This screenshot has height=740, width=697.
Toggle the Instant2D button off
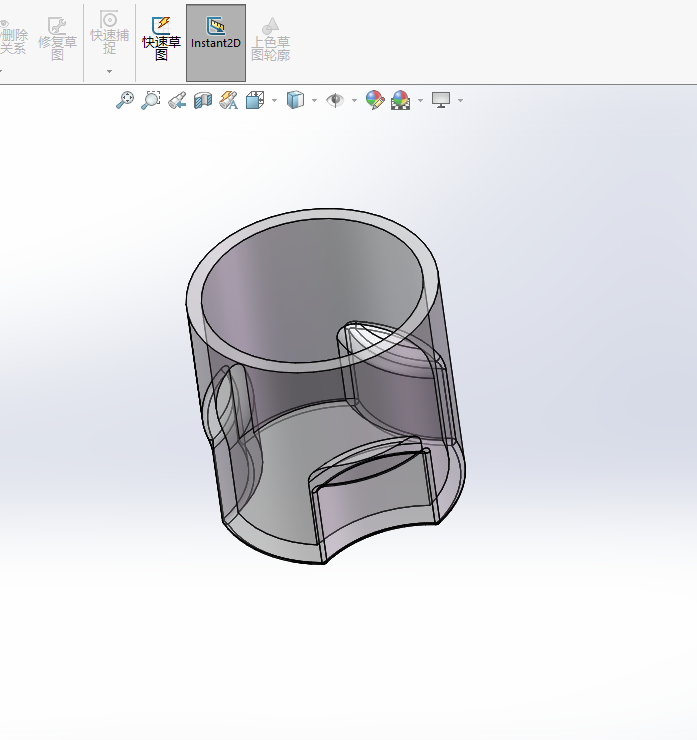pyautogui.click(x=216, y=43)
